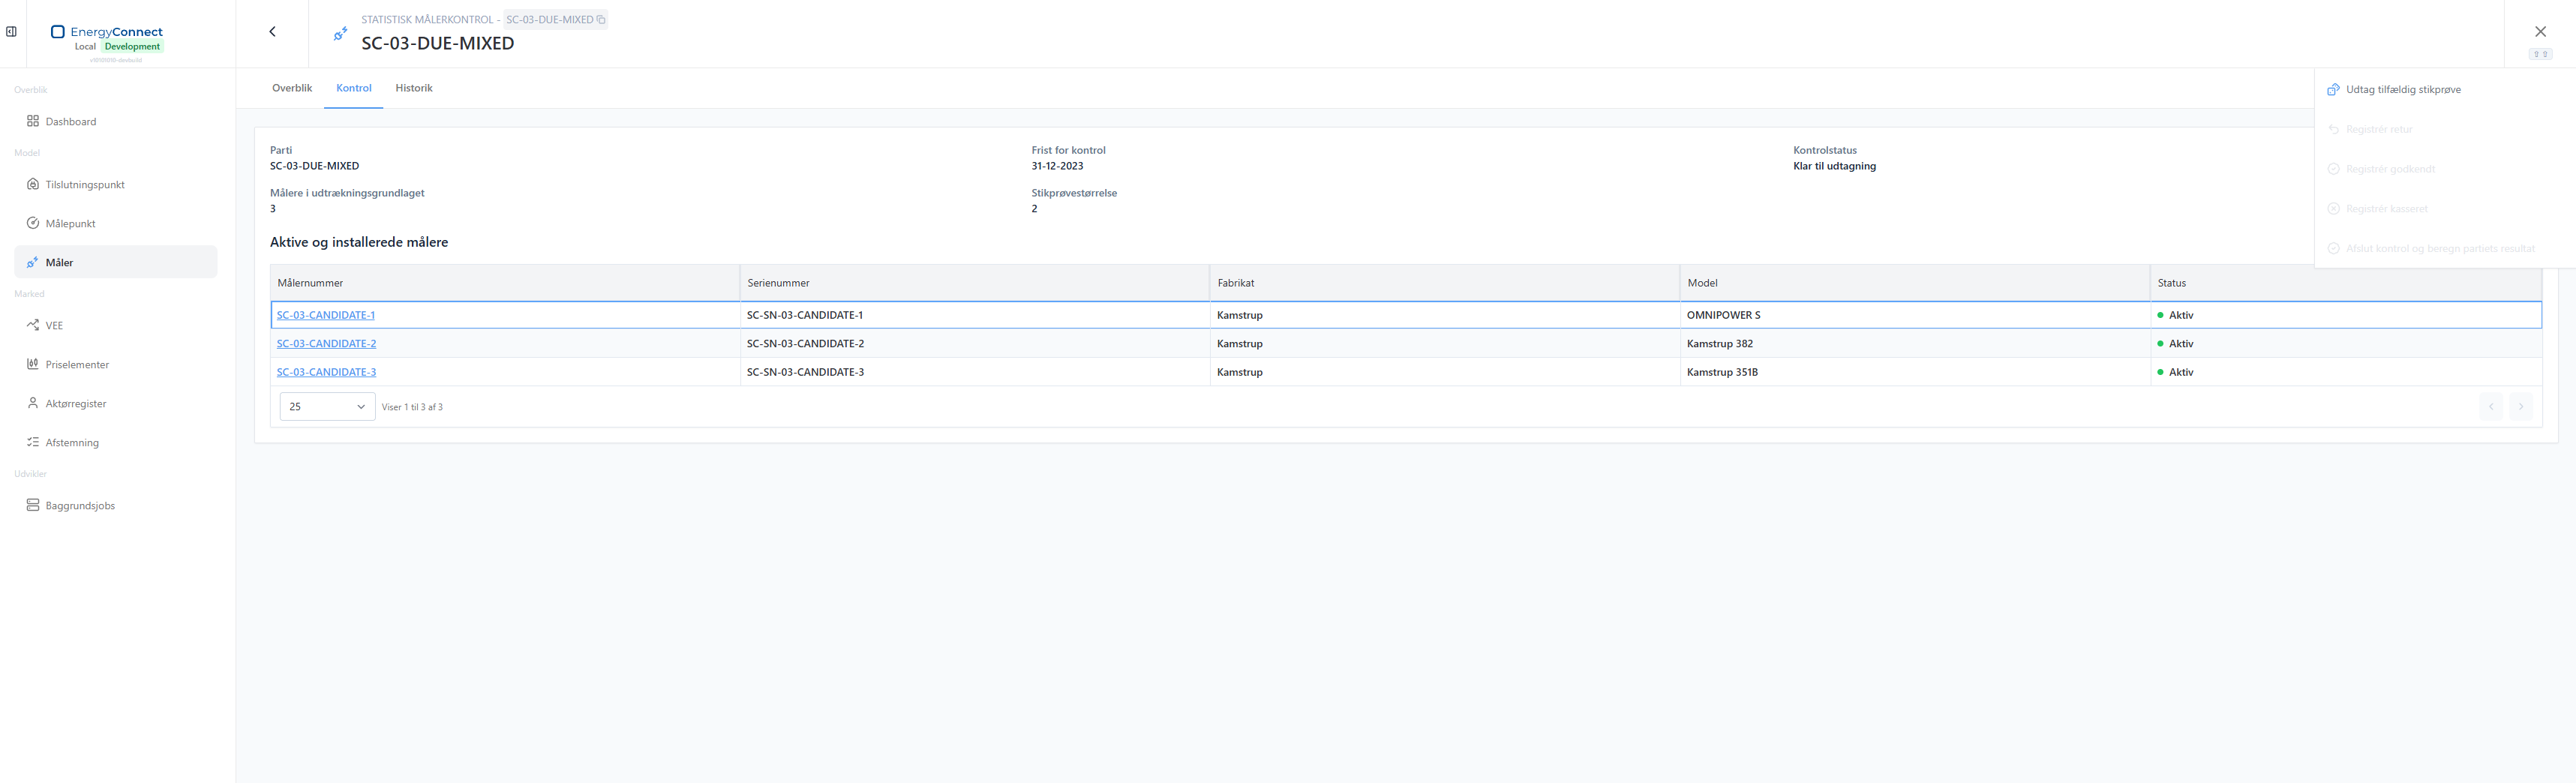
Task: Click the Serienummer column header
Action: 975,283
